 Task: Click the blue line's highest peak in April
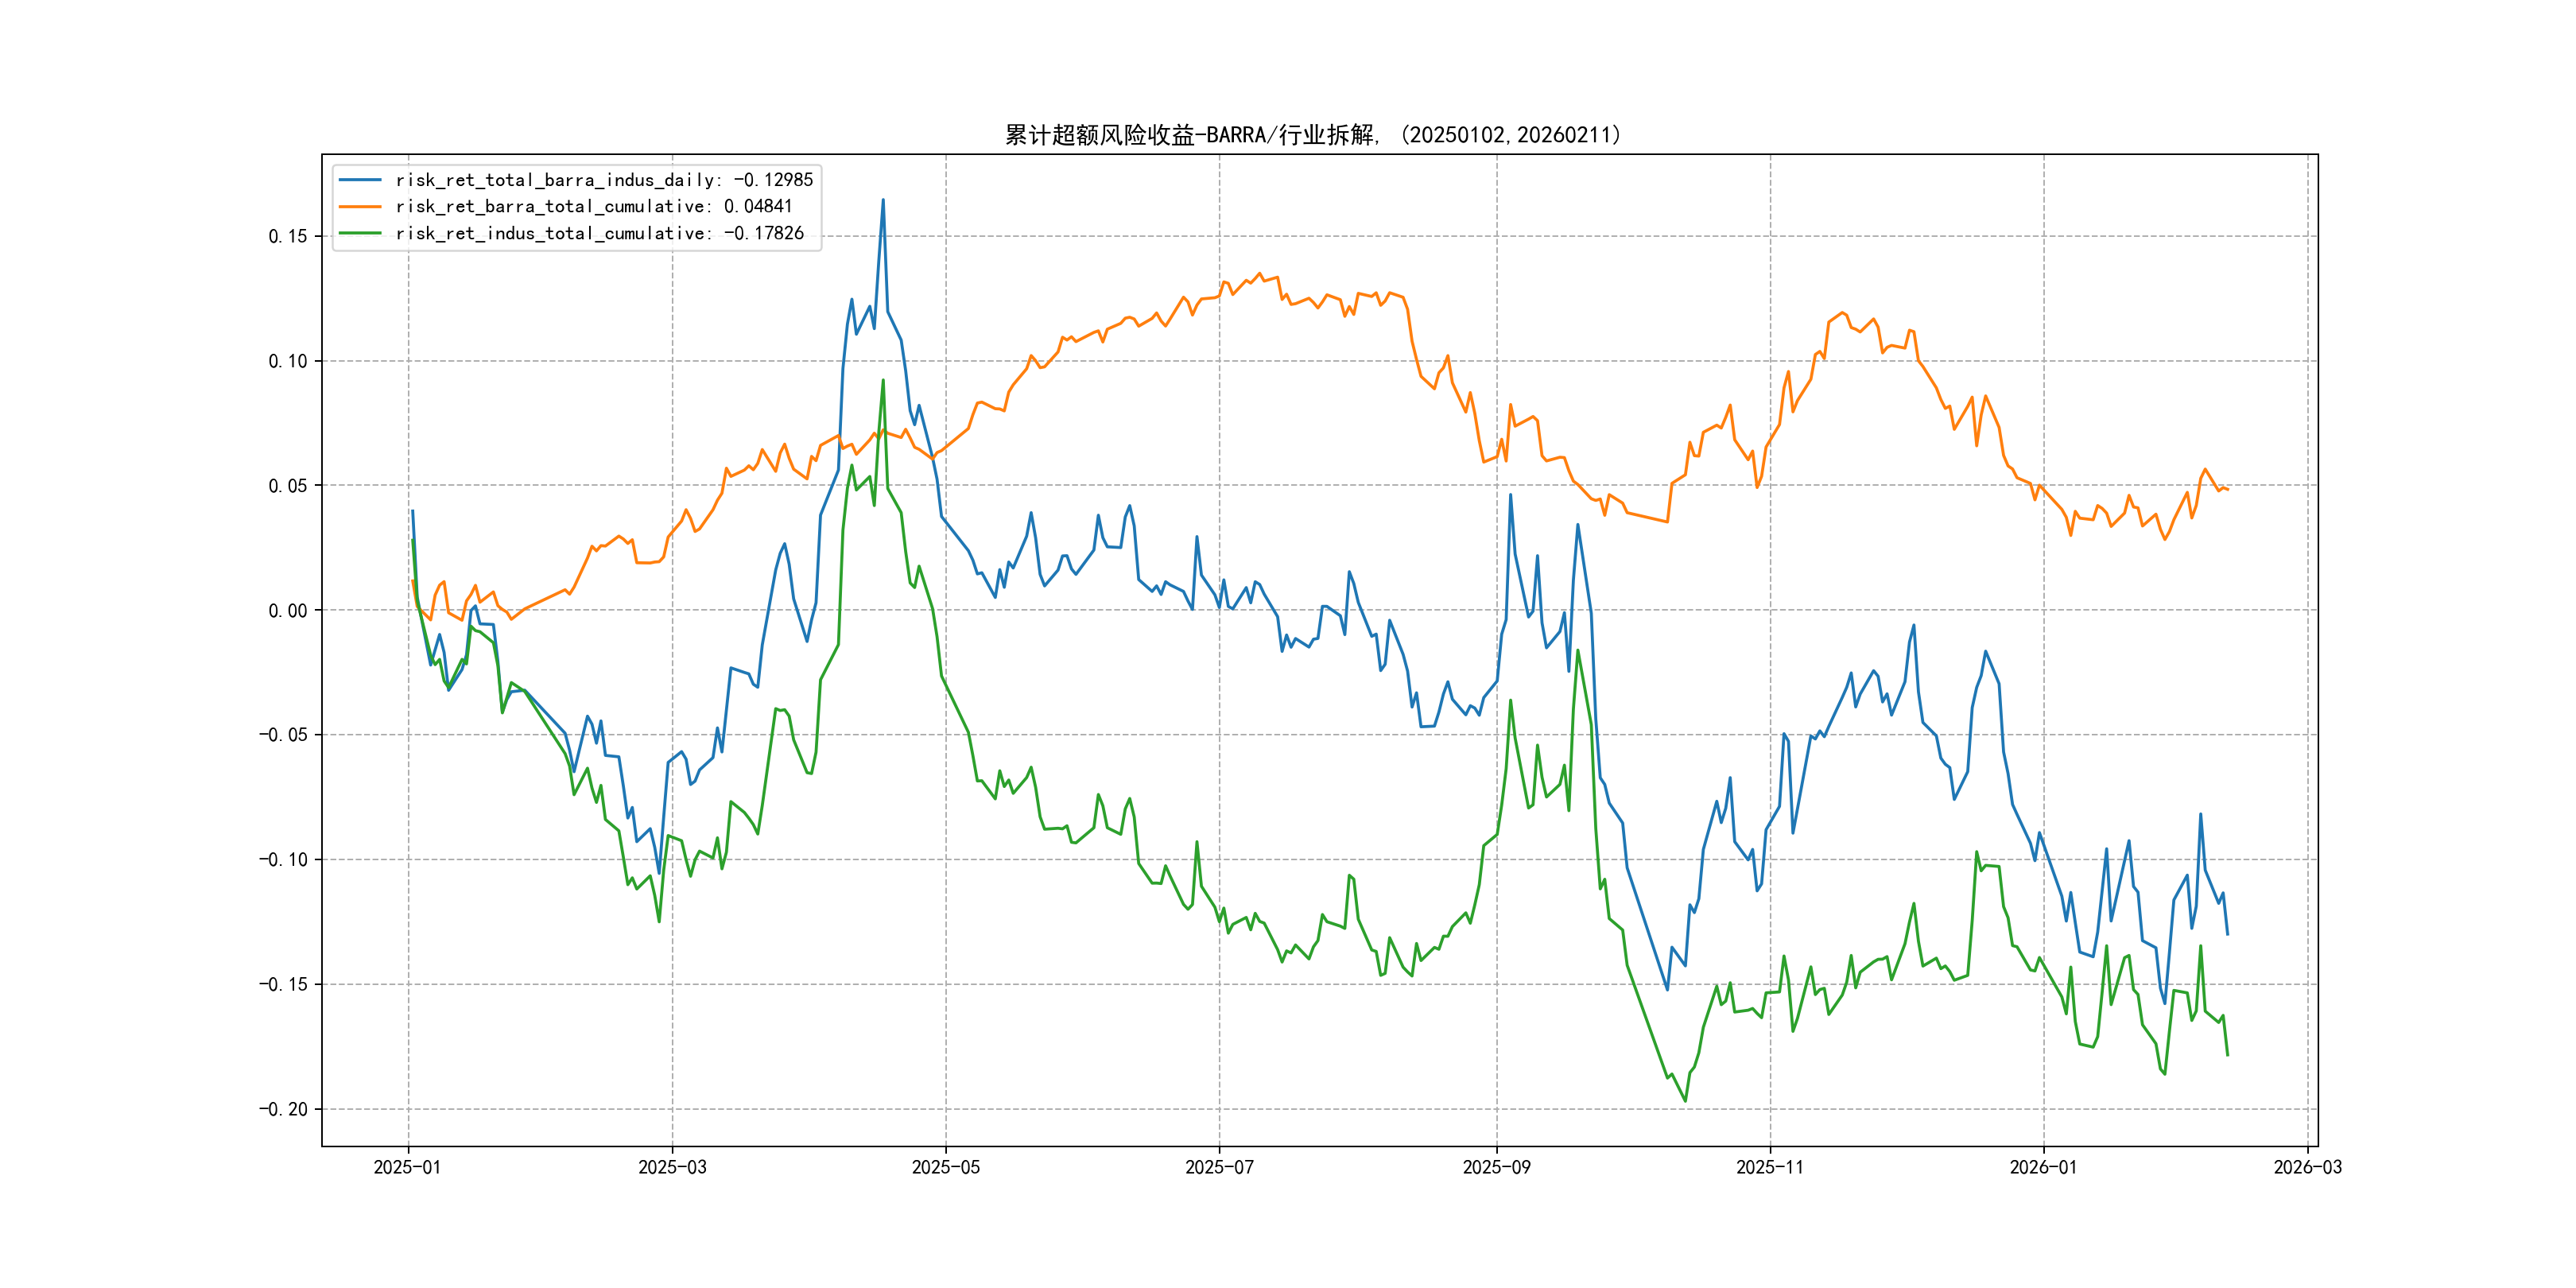tap(883, 200)
